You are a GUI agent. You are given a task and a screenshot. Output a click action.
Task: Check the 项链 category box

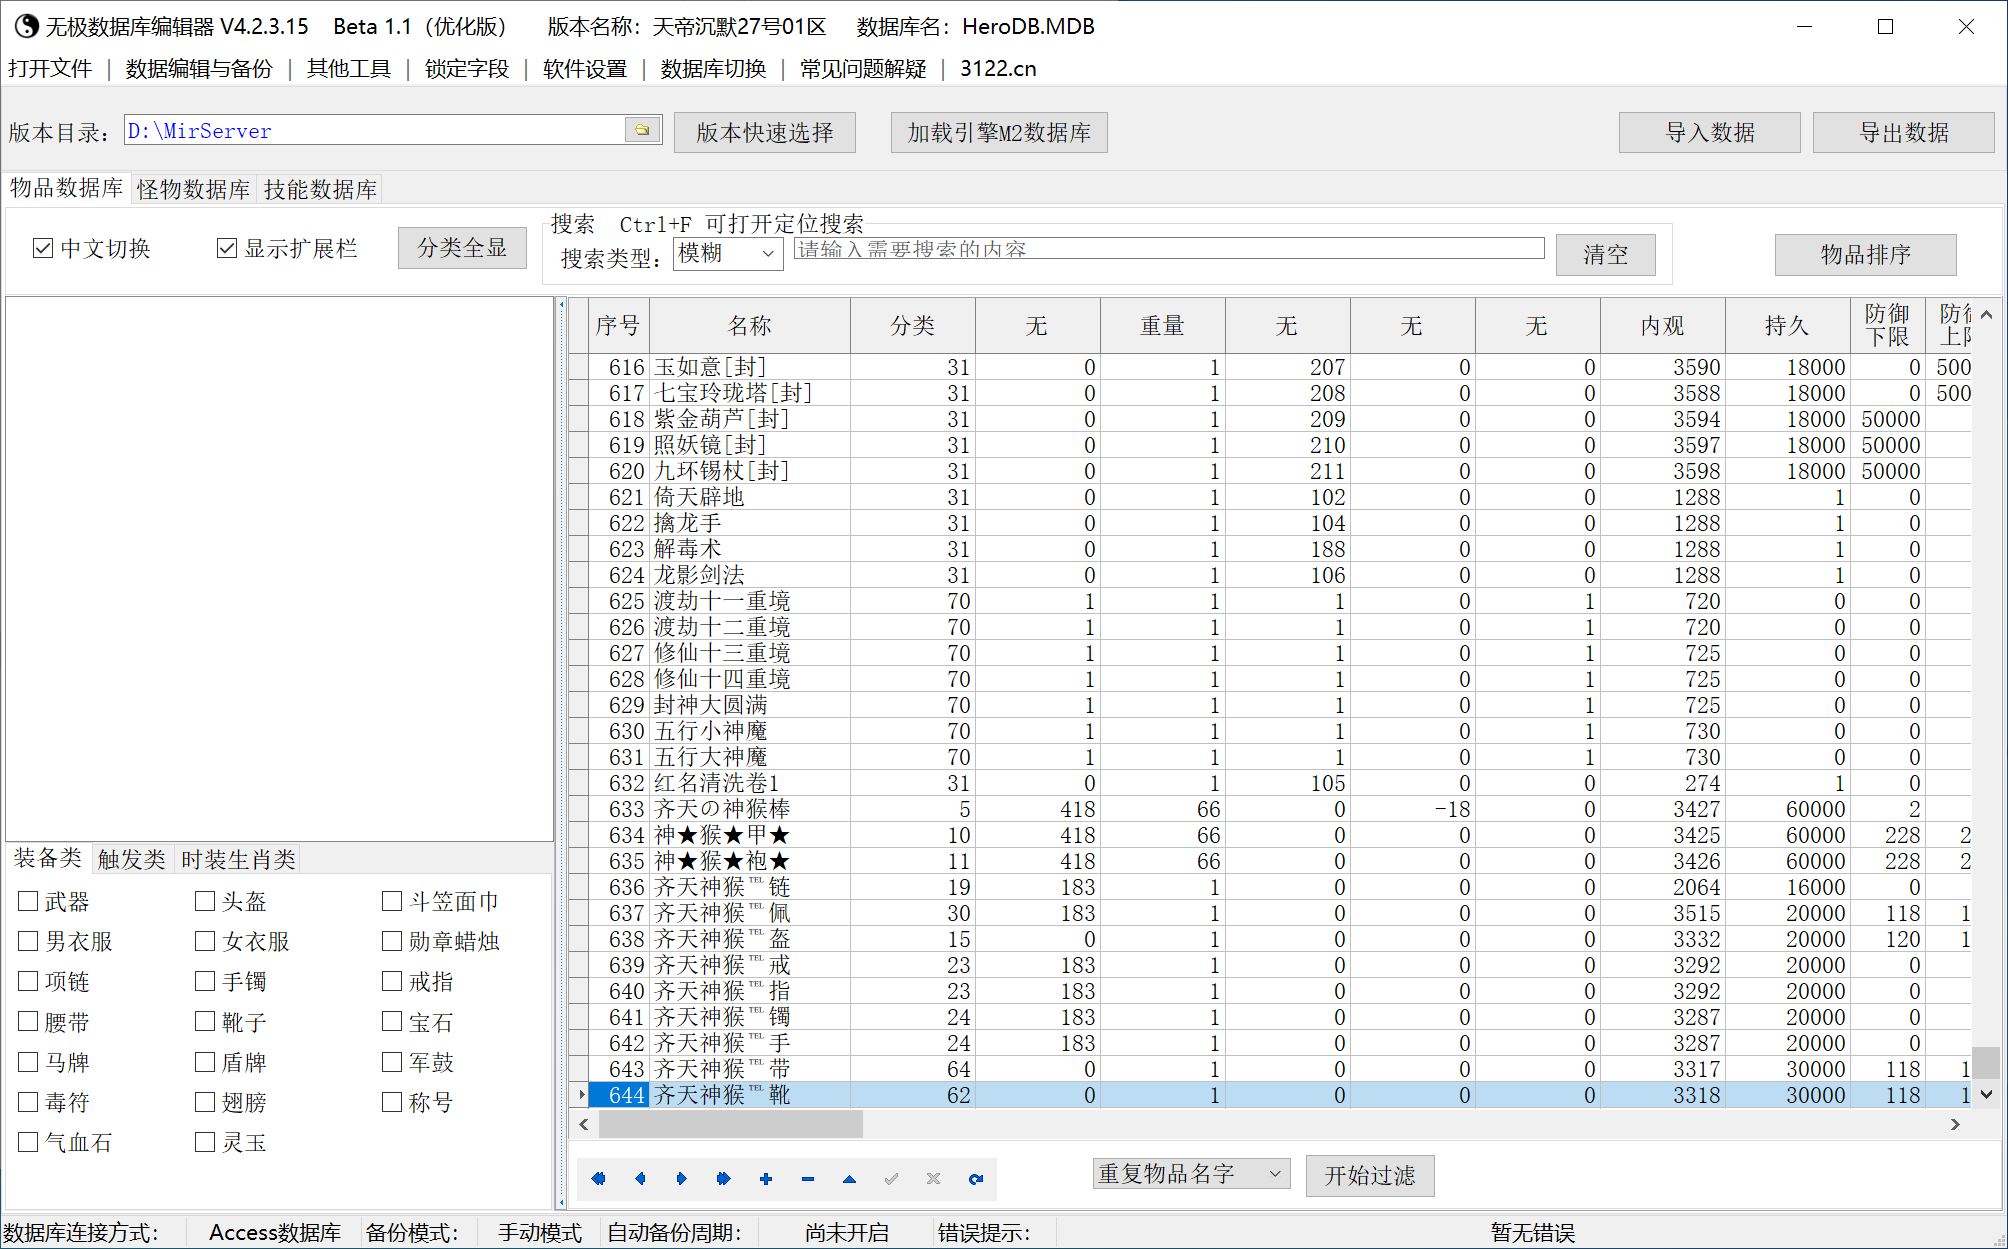point(28,981)
